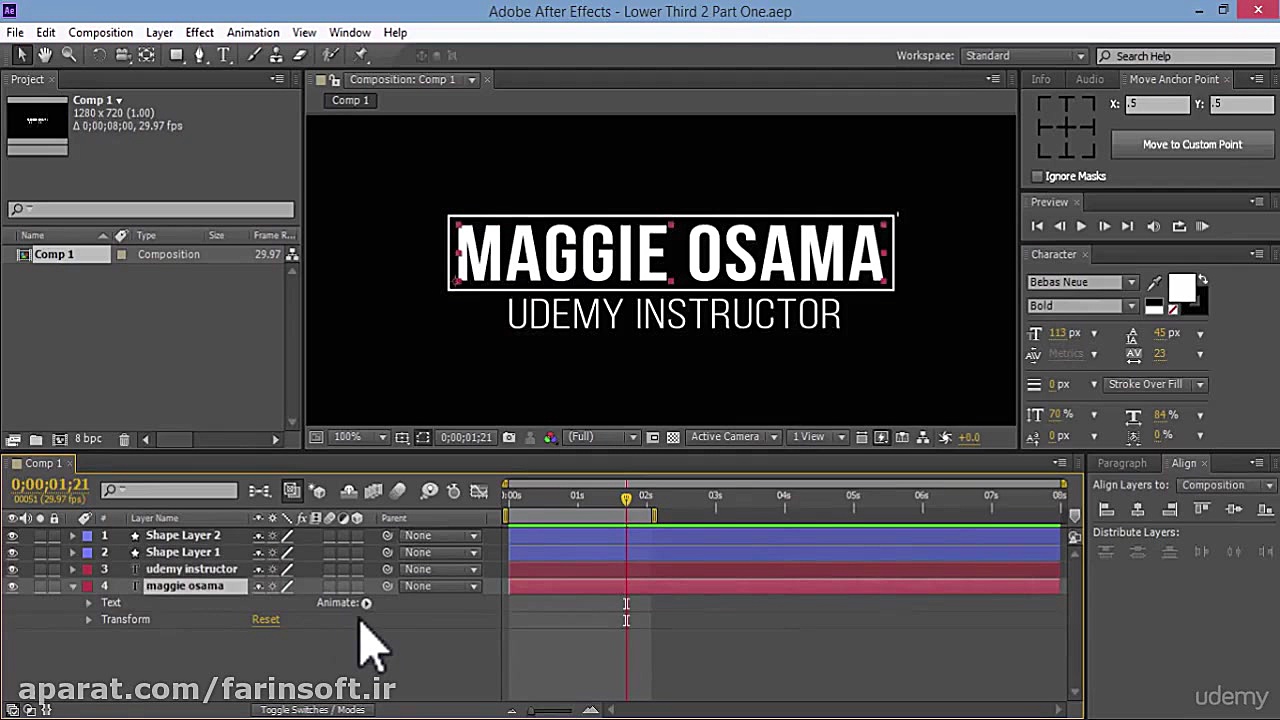Open the Animation menu
This screenshot has width=1280, height=720.
click(253, 33)
